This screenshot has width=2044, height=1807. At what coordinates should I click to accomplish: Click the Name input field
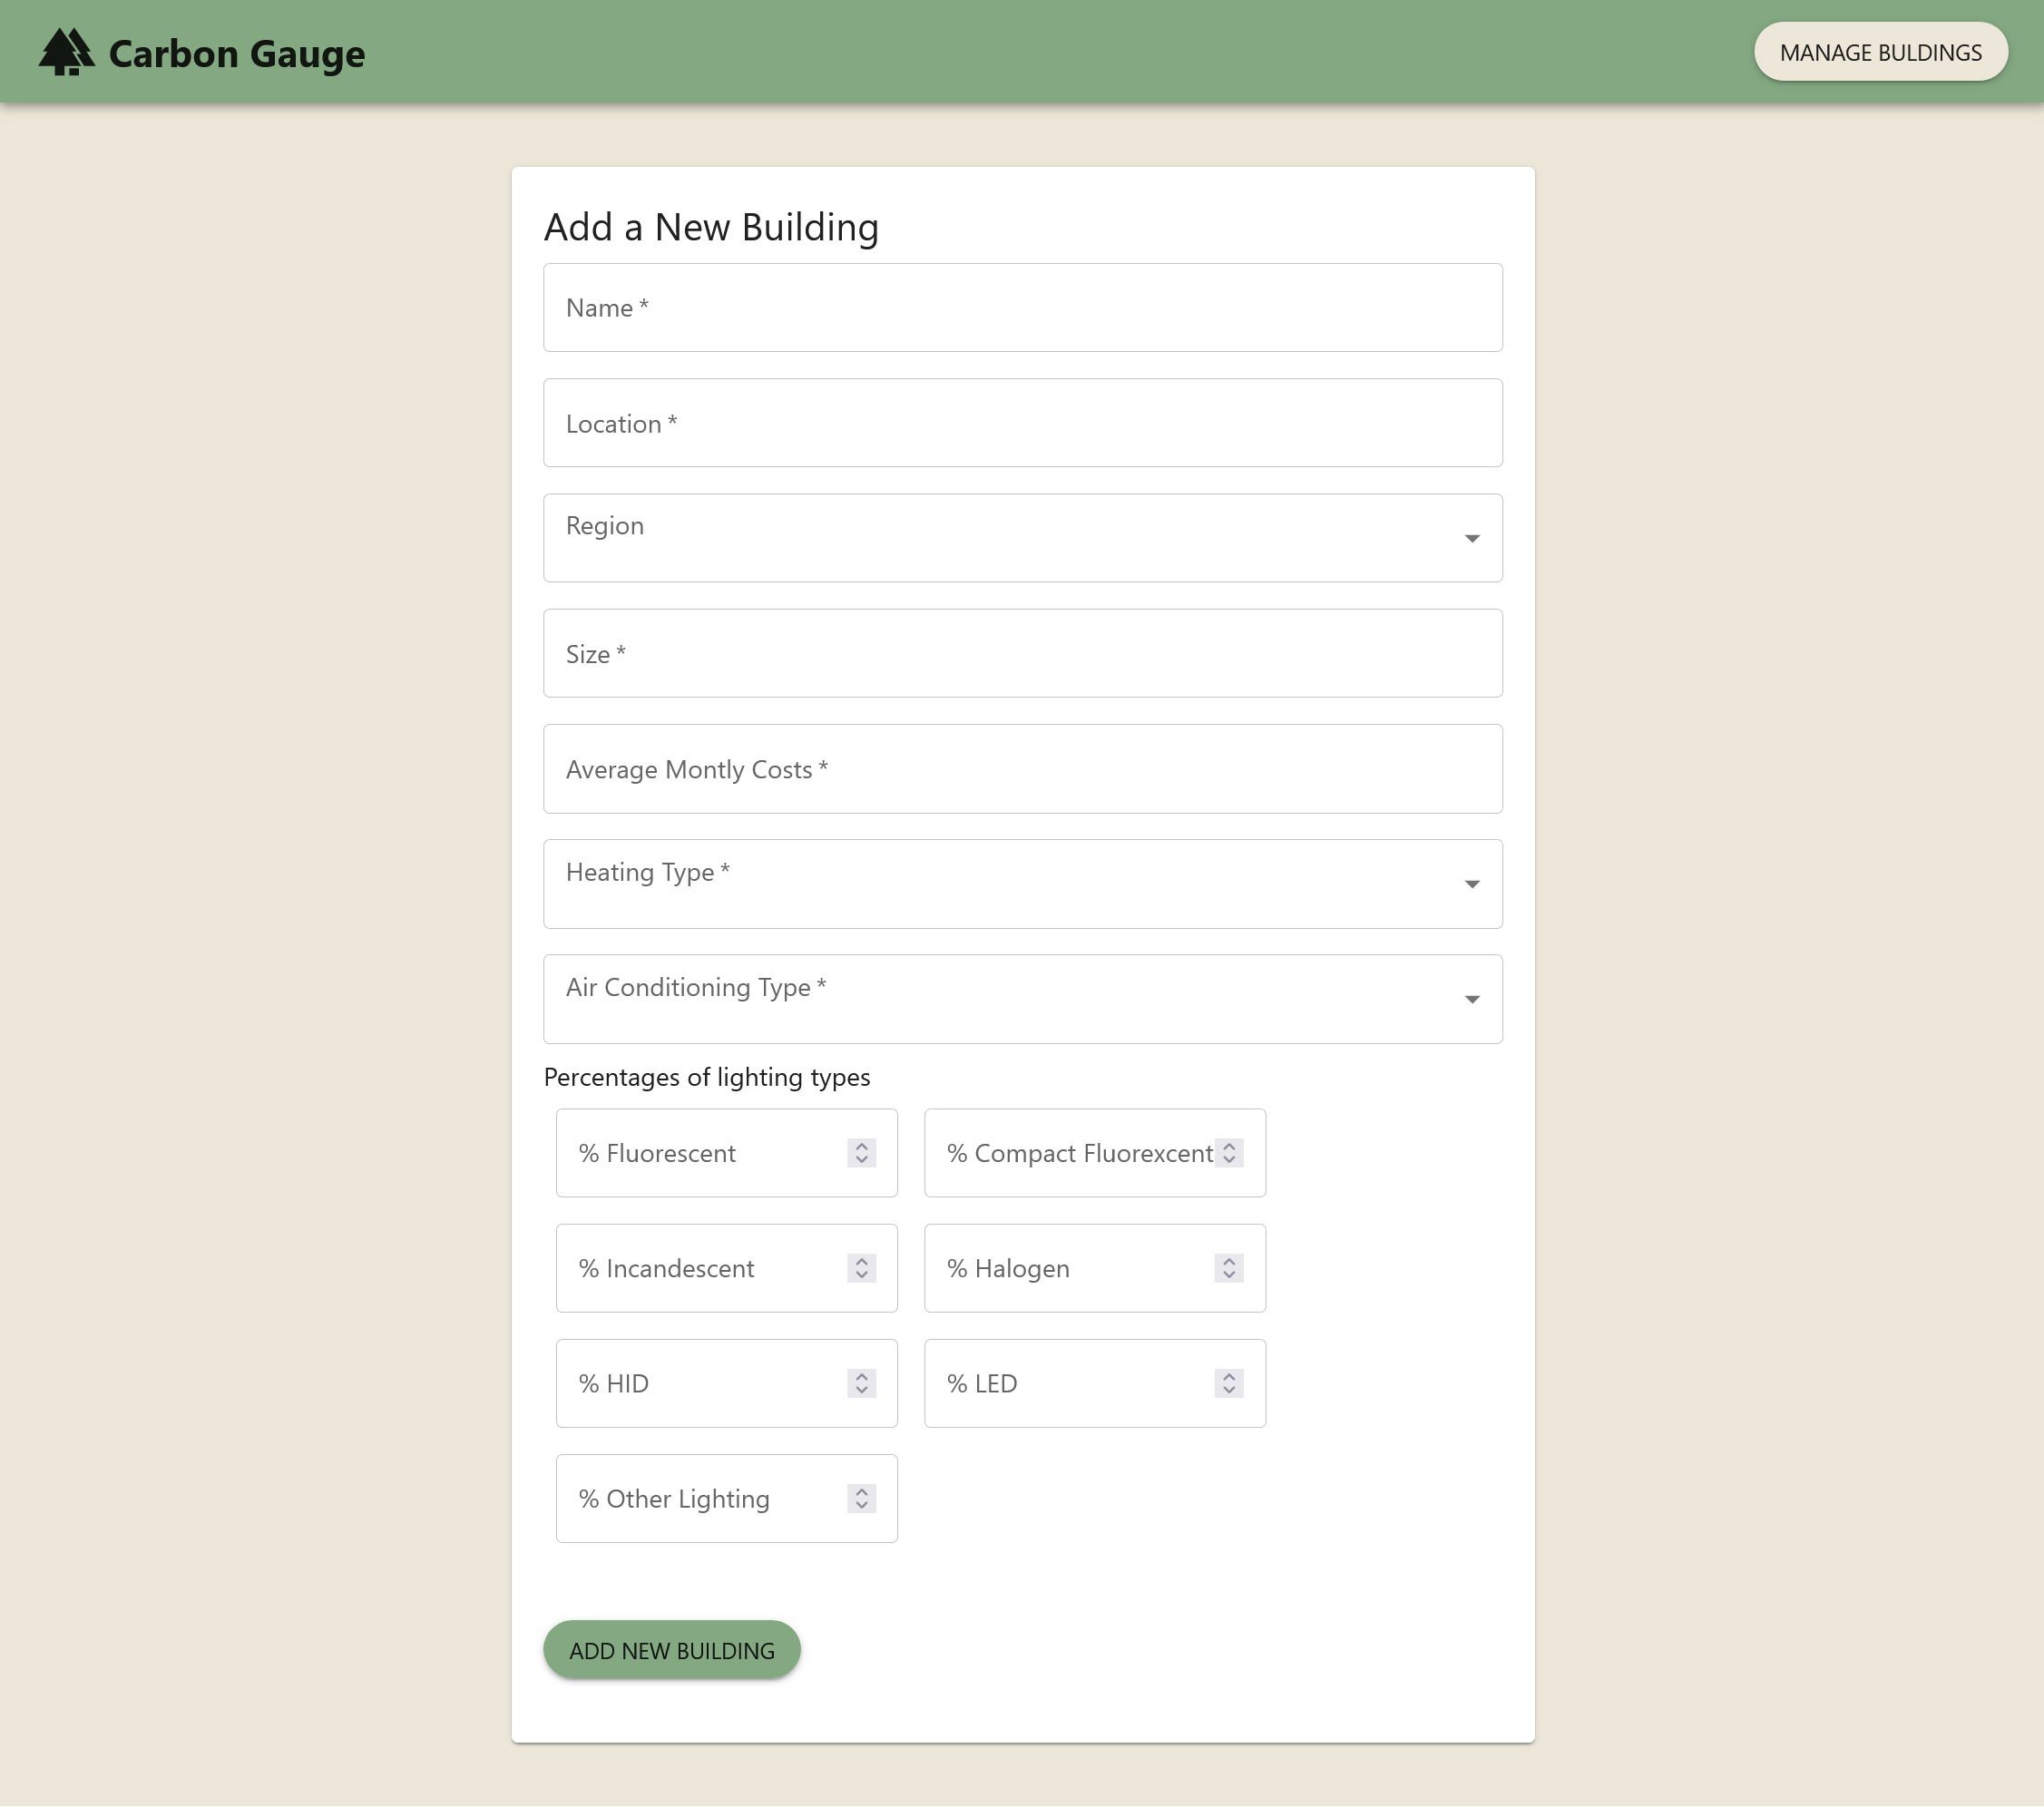1022,308
